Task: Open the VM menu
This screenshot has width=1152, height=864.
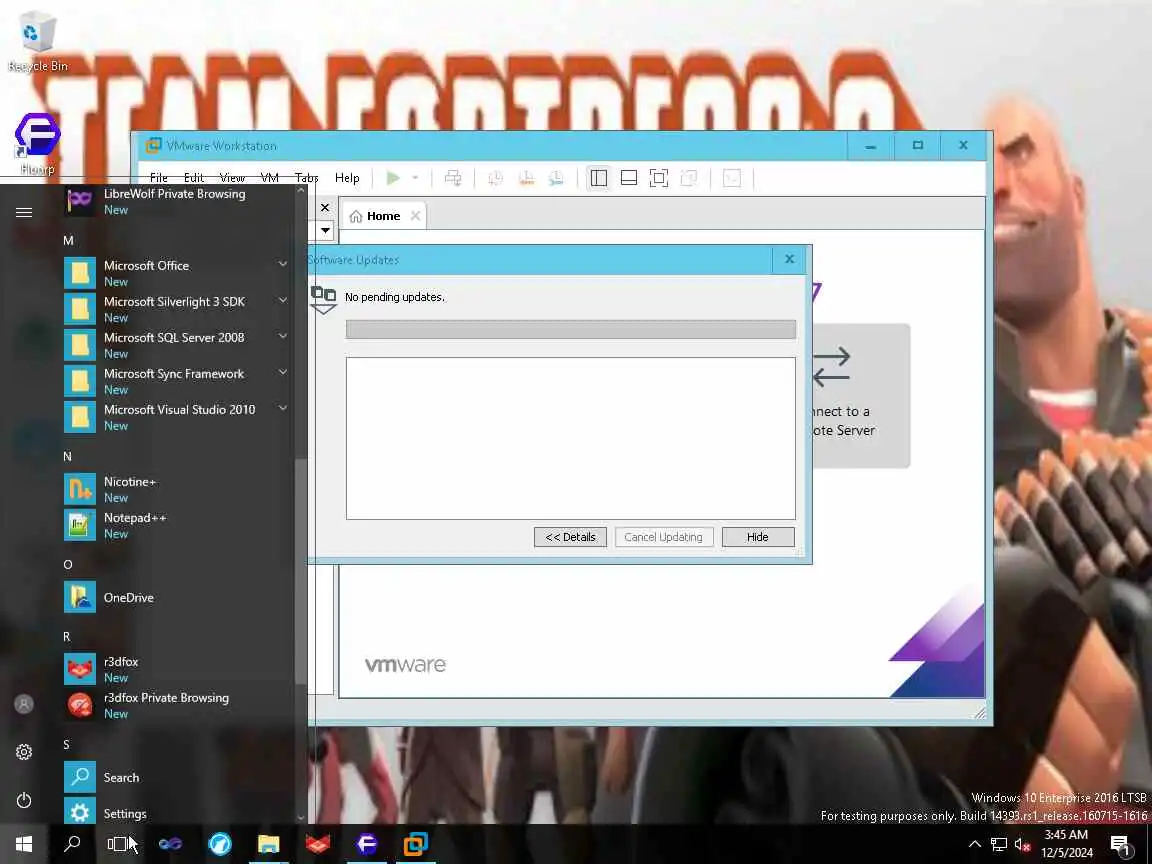Action: (x=270, y=178)
